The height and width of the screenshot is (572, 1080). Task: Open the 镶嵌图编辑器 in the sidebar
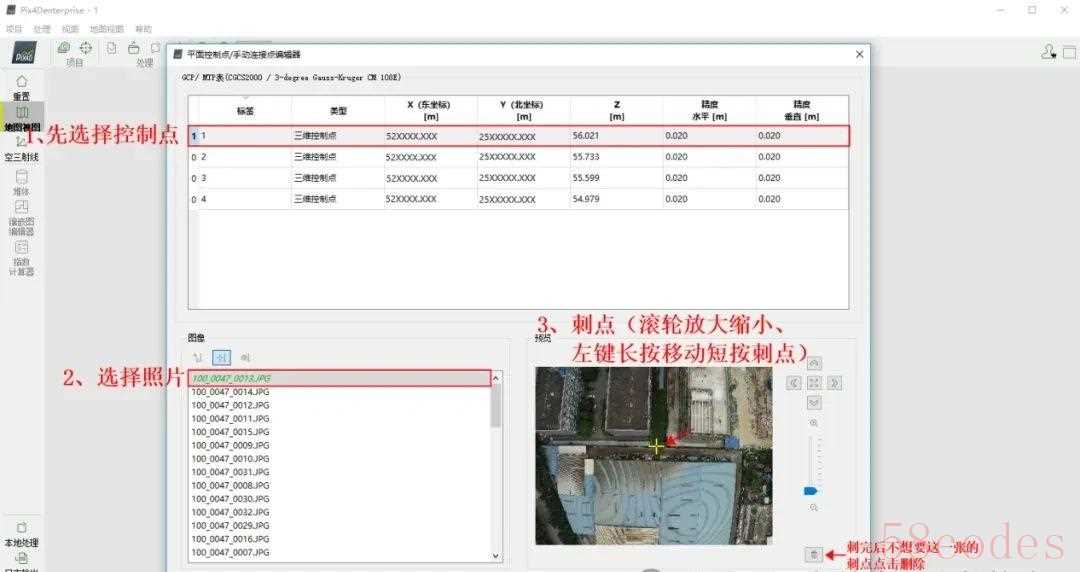[21, 217]
